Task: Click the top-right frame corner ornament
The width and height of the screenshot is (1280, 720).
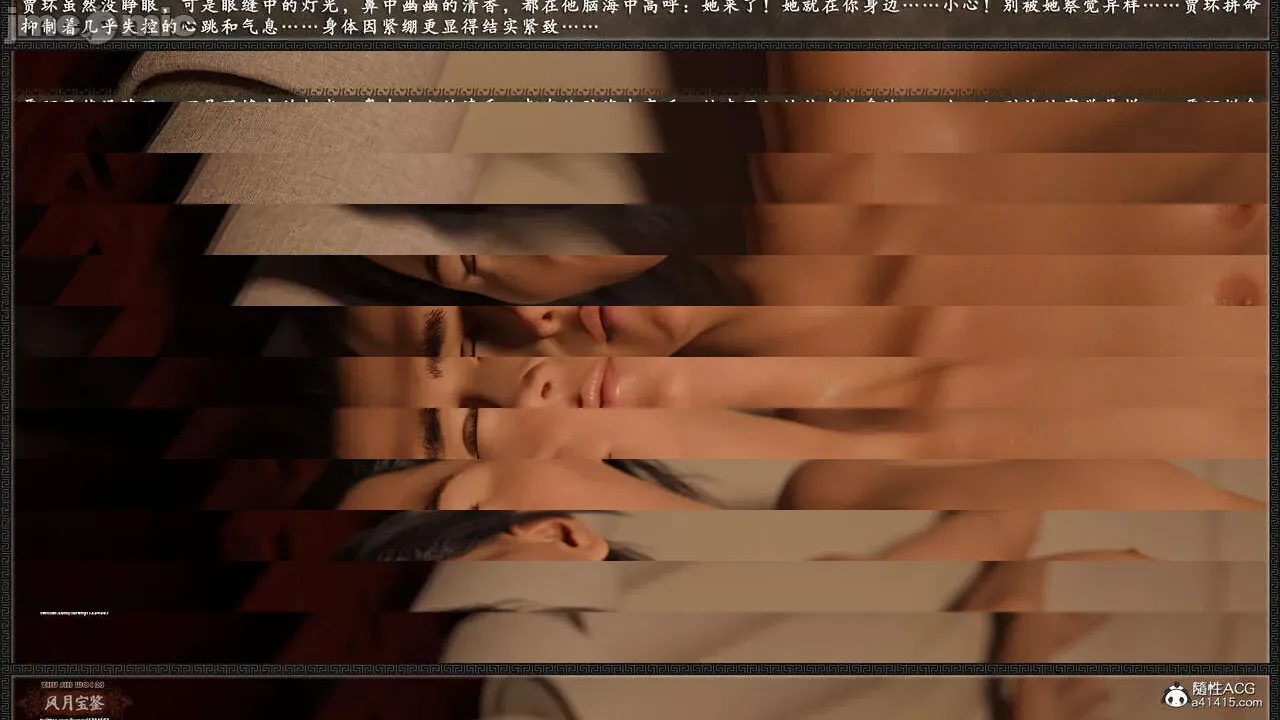Action: [1273, 46]
